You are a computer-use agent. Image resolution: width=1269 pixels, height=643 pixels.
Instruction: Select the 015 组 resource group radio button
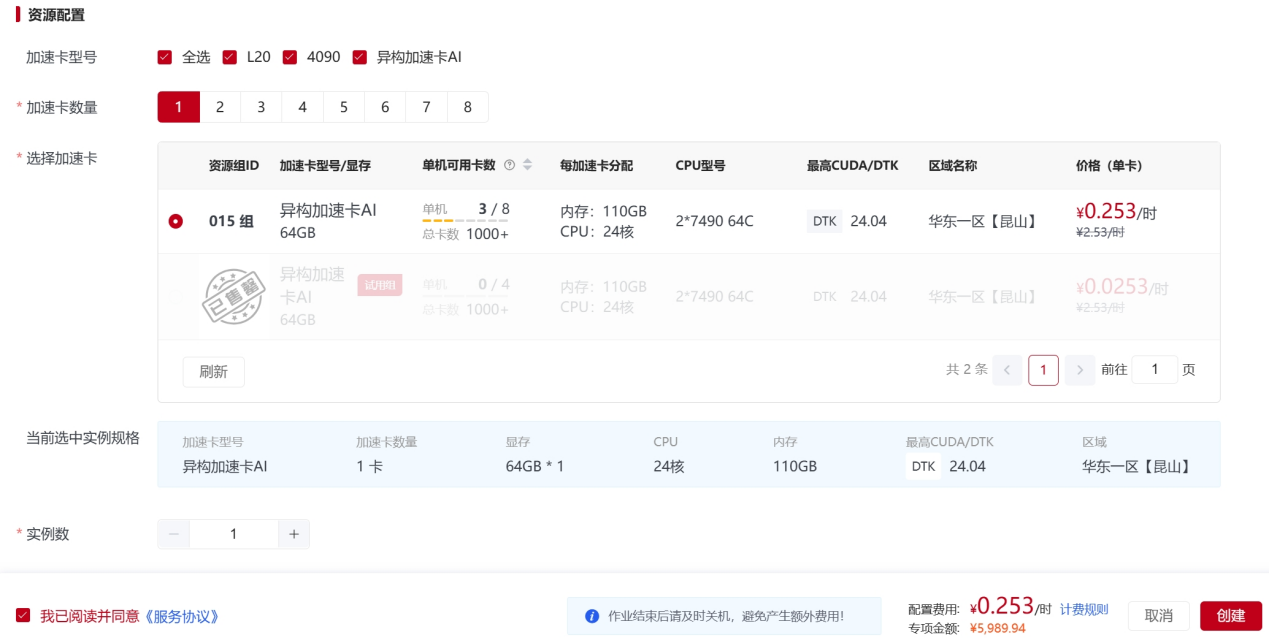pos(176,221)
